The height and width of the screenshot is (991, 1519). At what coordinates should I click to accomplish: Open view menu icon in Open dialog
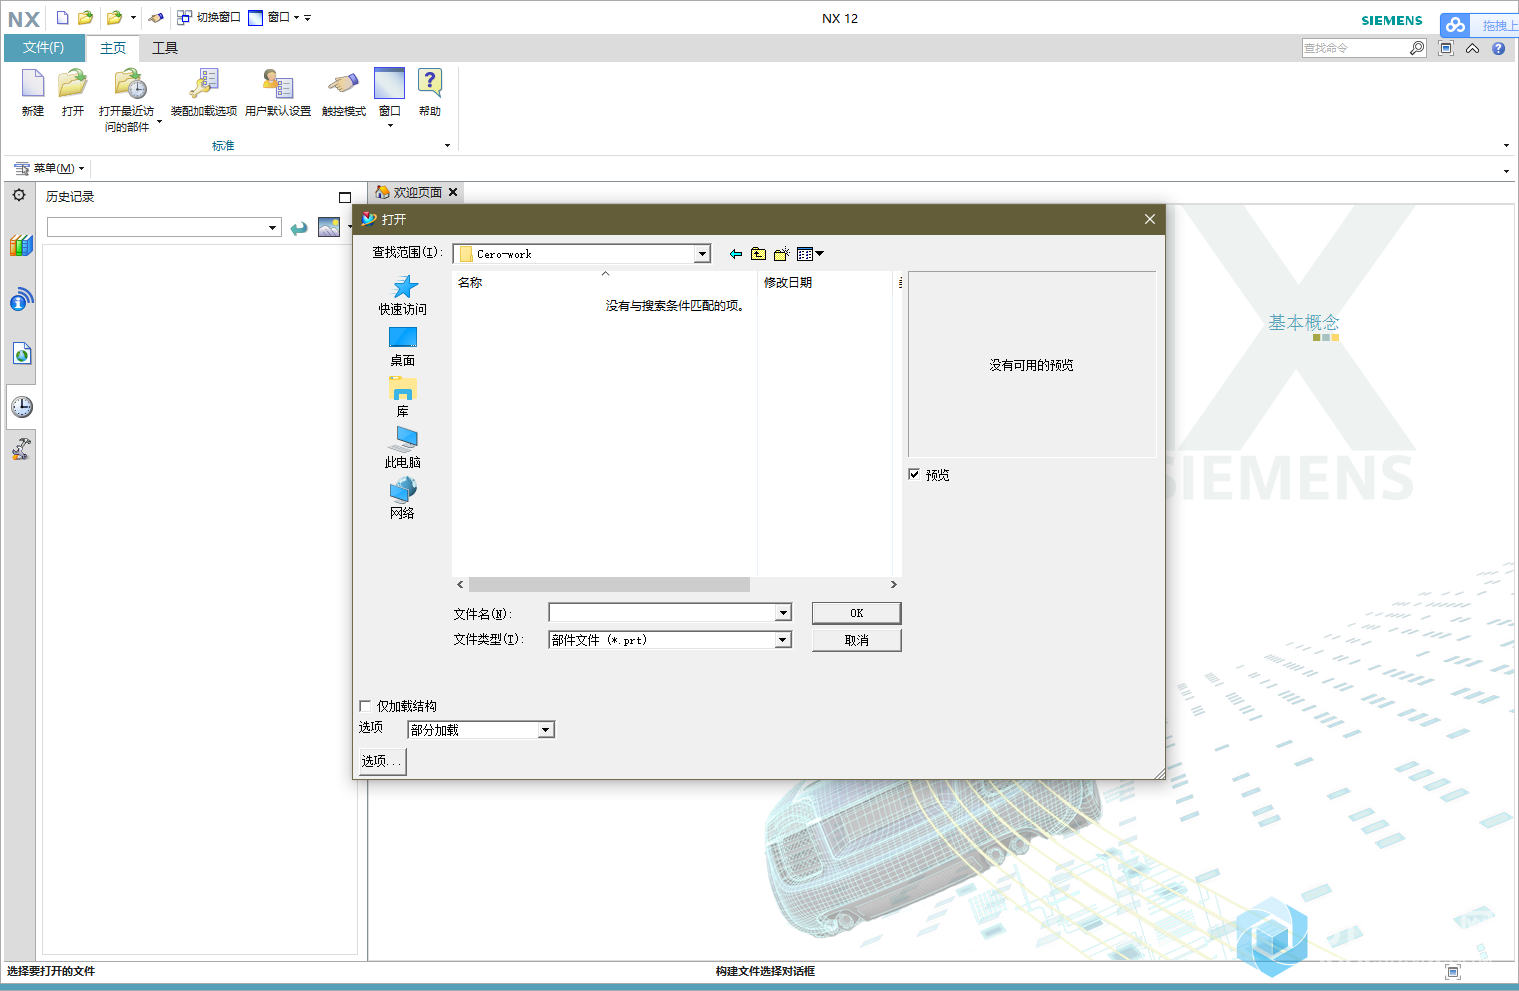(810, 254)
